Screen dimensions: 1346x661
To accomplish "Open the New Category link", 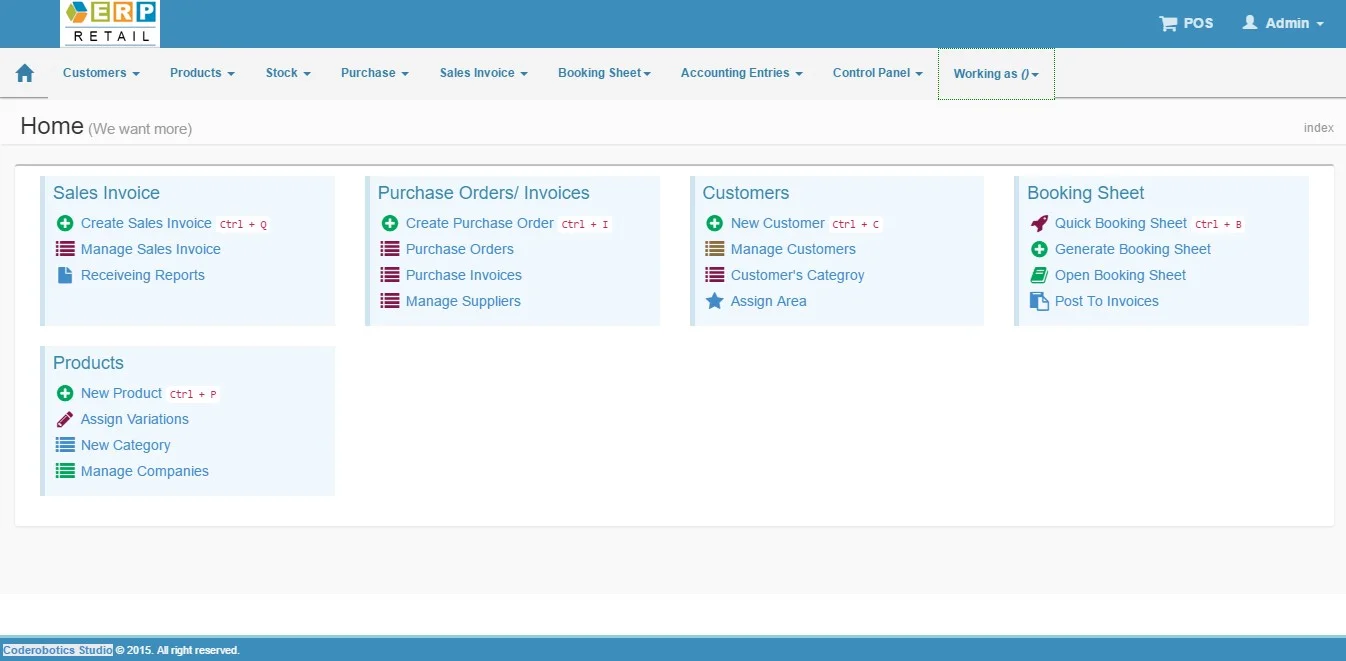I will [x=126, y=445].
